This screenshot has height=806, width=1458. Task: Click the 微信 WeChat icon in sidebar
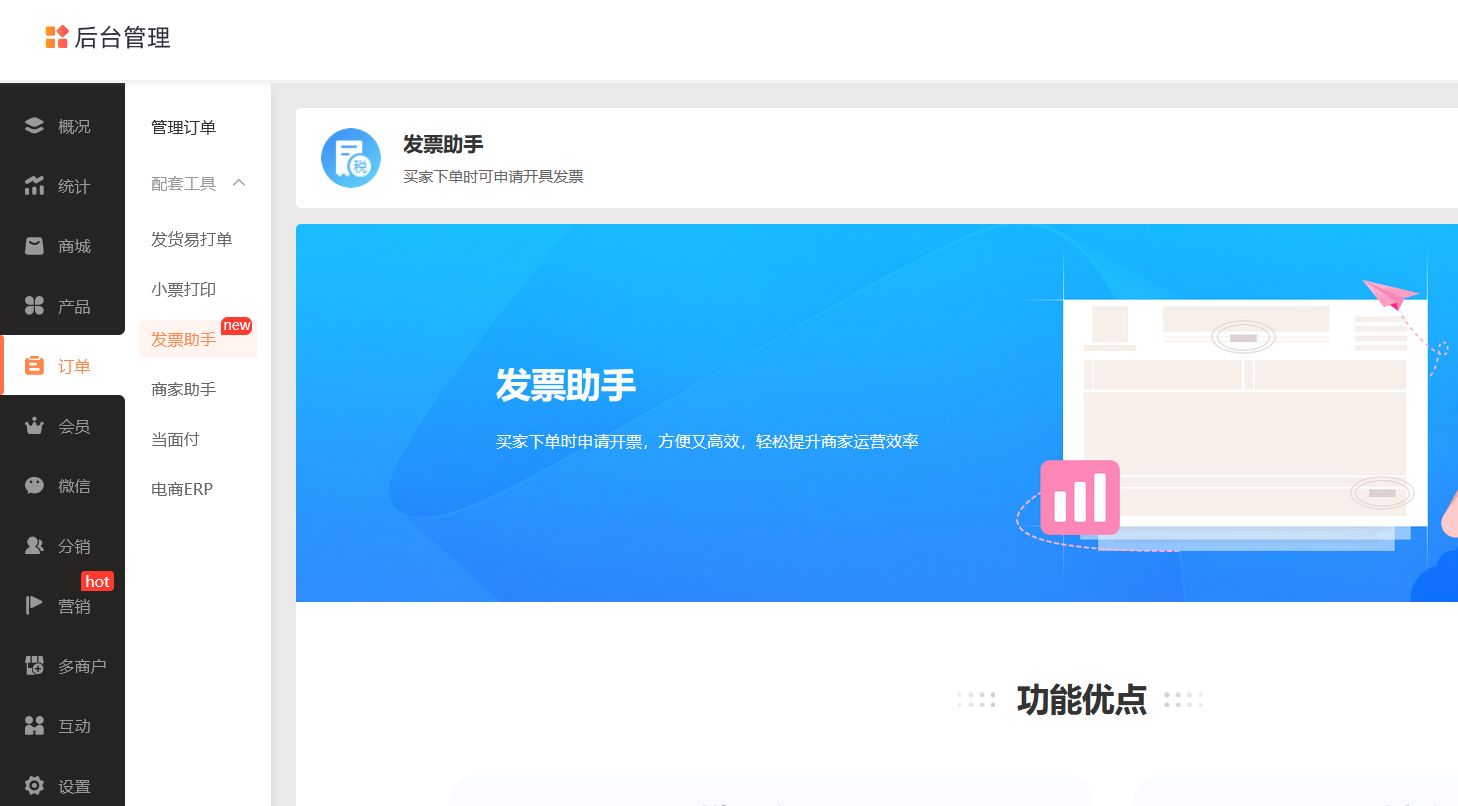pyautogui.click(x=33, y=485)
